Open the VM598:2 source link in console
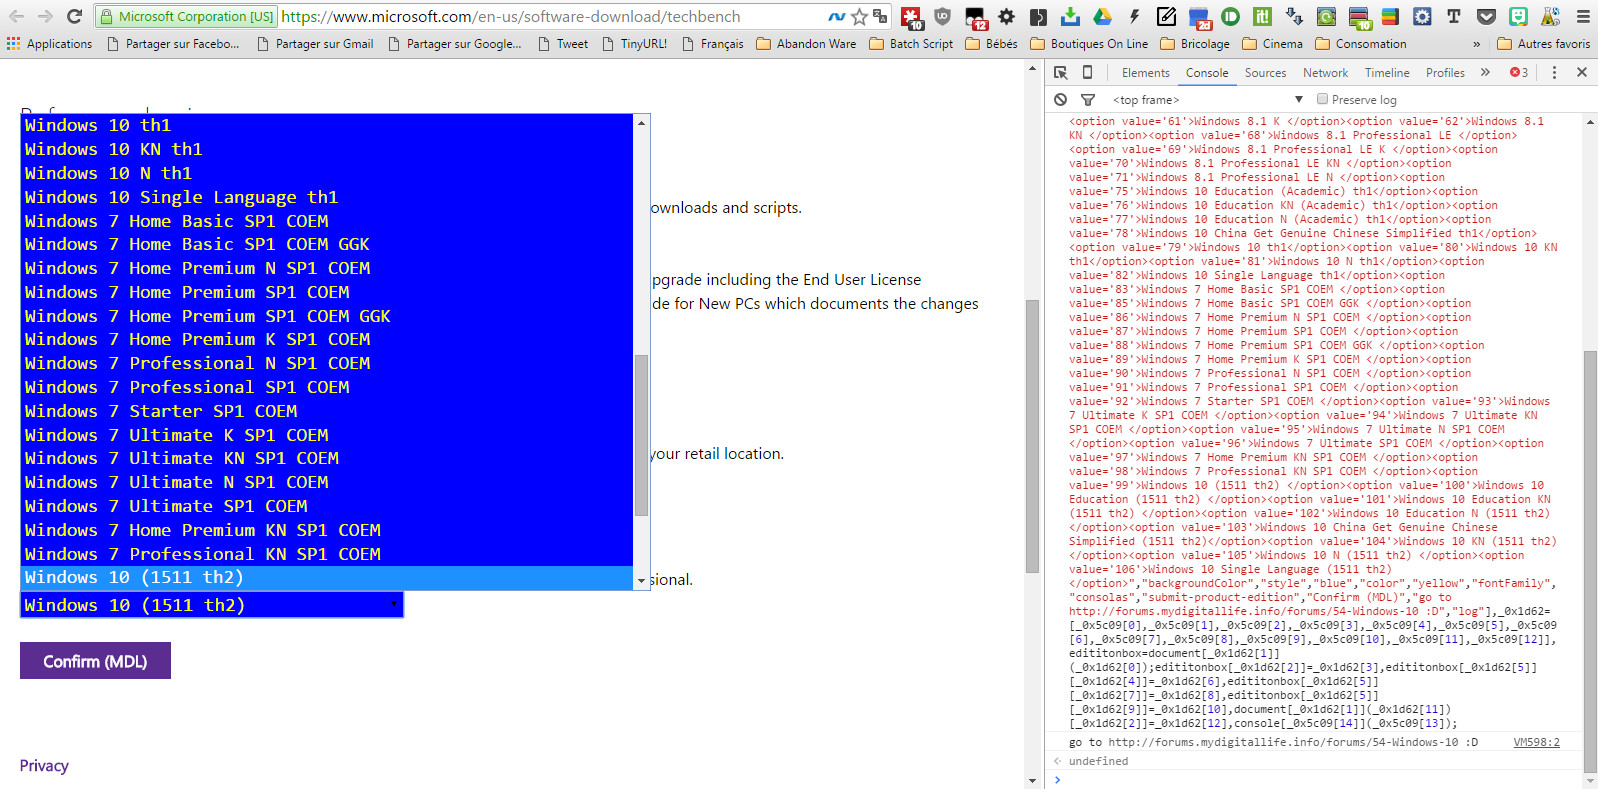 coord(1536,742)
